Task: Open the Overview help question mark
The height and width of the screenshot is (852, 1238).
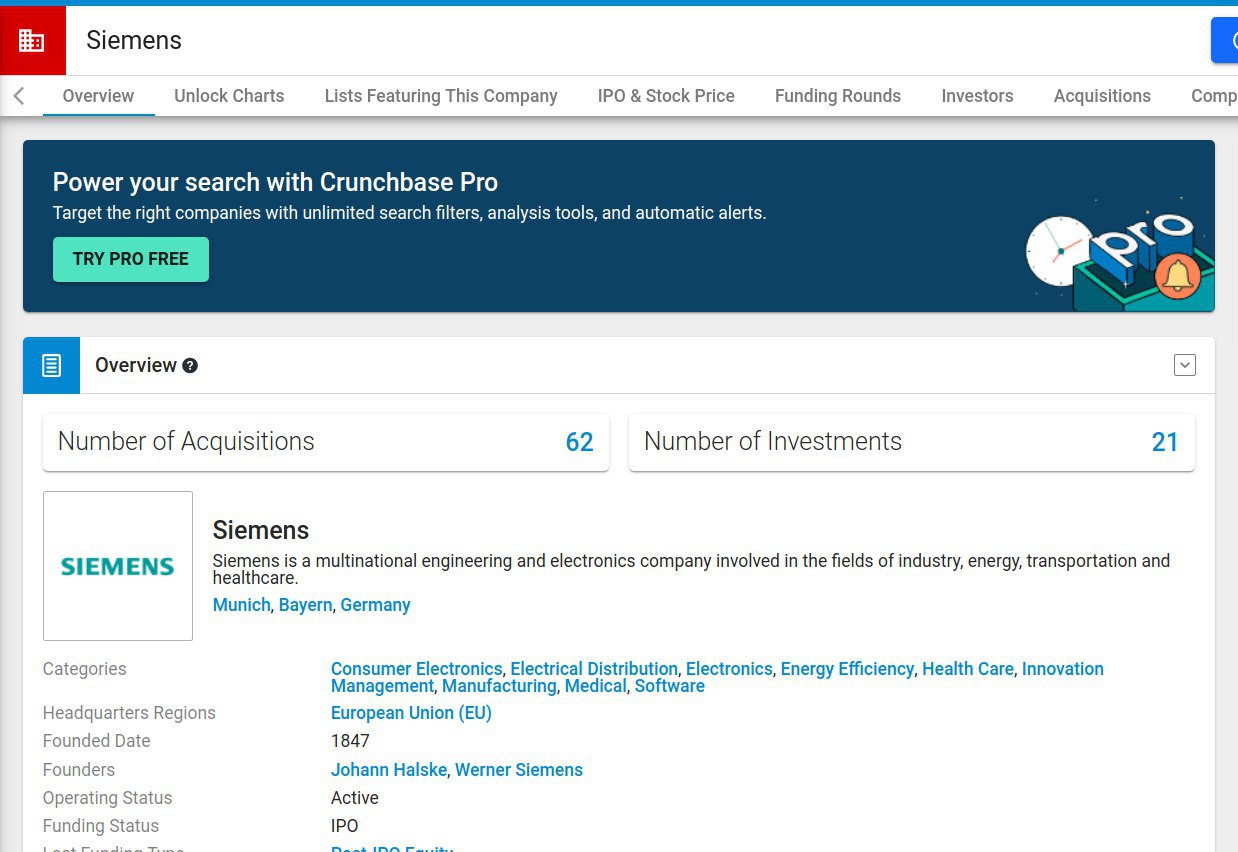Action: click(x=190, y=366)
